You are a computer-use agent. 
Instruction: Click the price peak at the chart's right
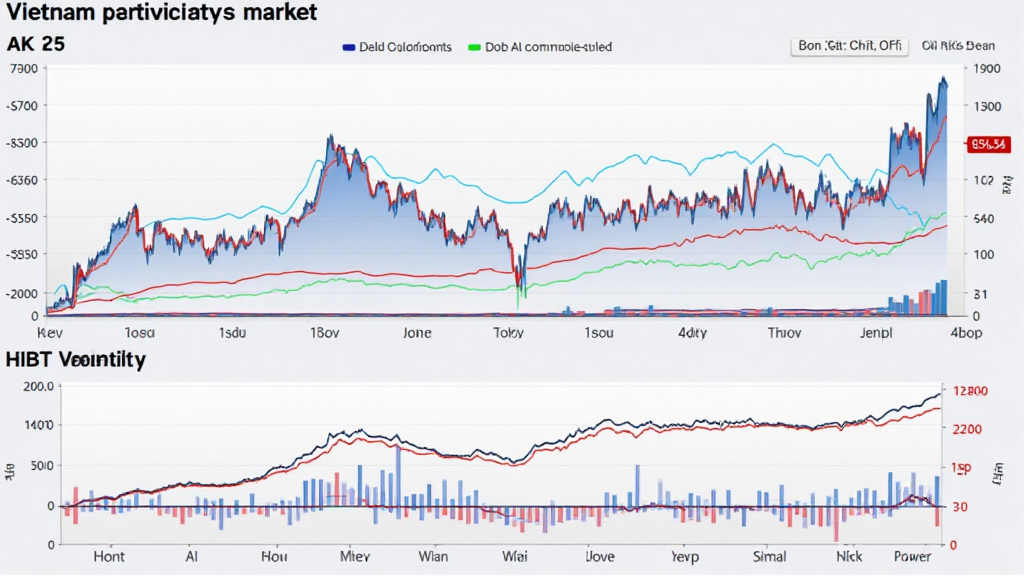pyautogui.click(x=942, y=82)
